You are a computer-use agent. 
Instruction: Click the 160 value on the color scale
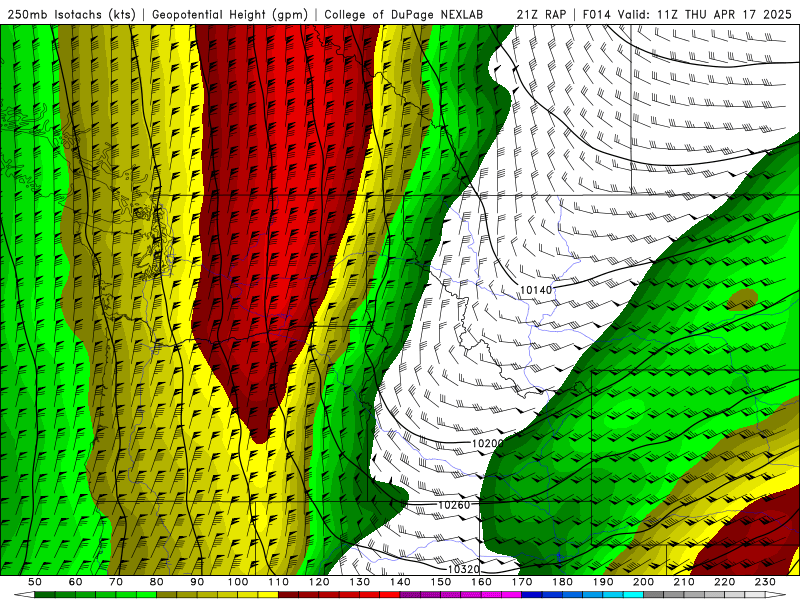[x=481, y=582]
